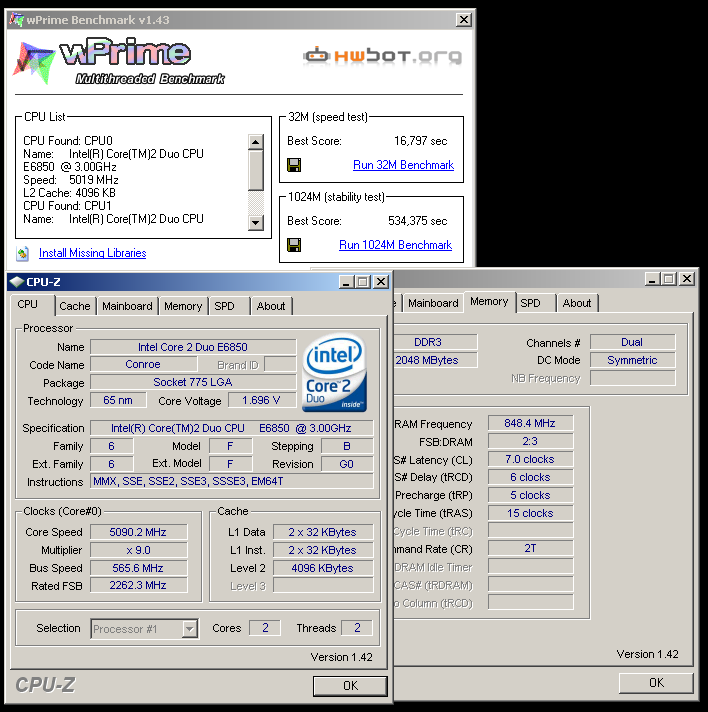Click OK in the front CPU-Z window
Screen dimensions: 708x712
click(x=350, y=686)
